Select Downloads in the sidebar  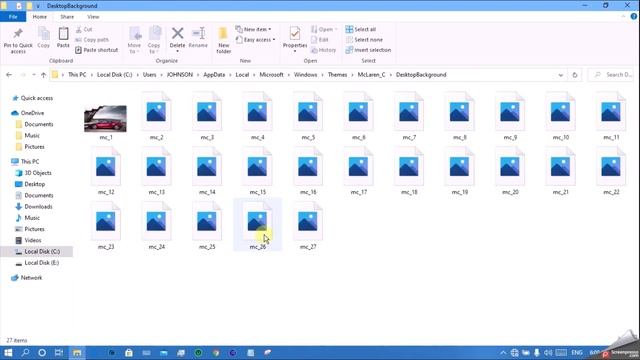[x=34, y=207]
